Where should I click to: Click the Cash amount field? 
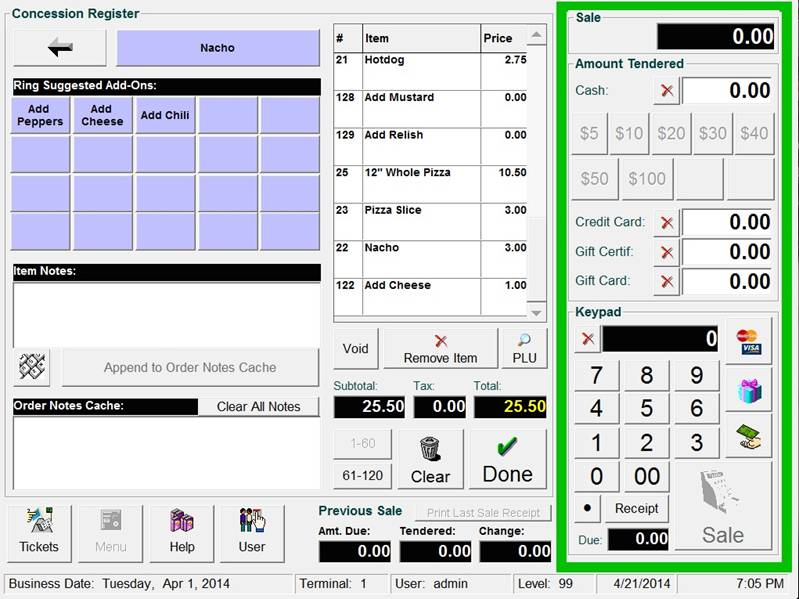[729, 91]
